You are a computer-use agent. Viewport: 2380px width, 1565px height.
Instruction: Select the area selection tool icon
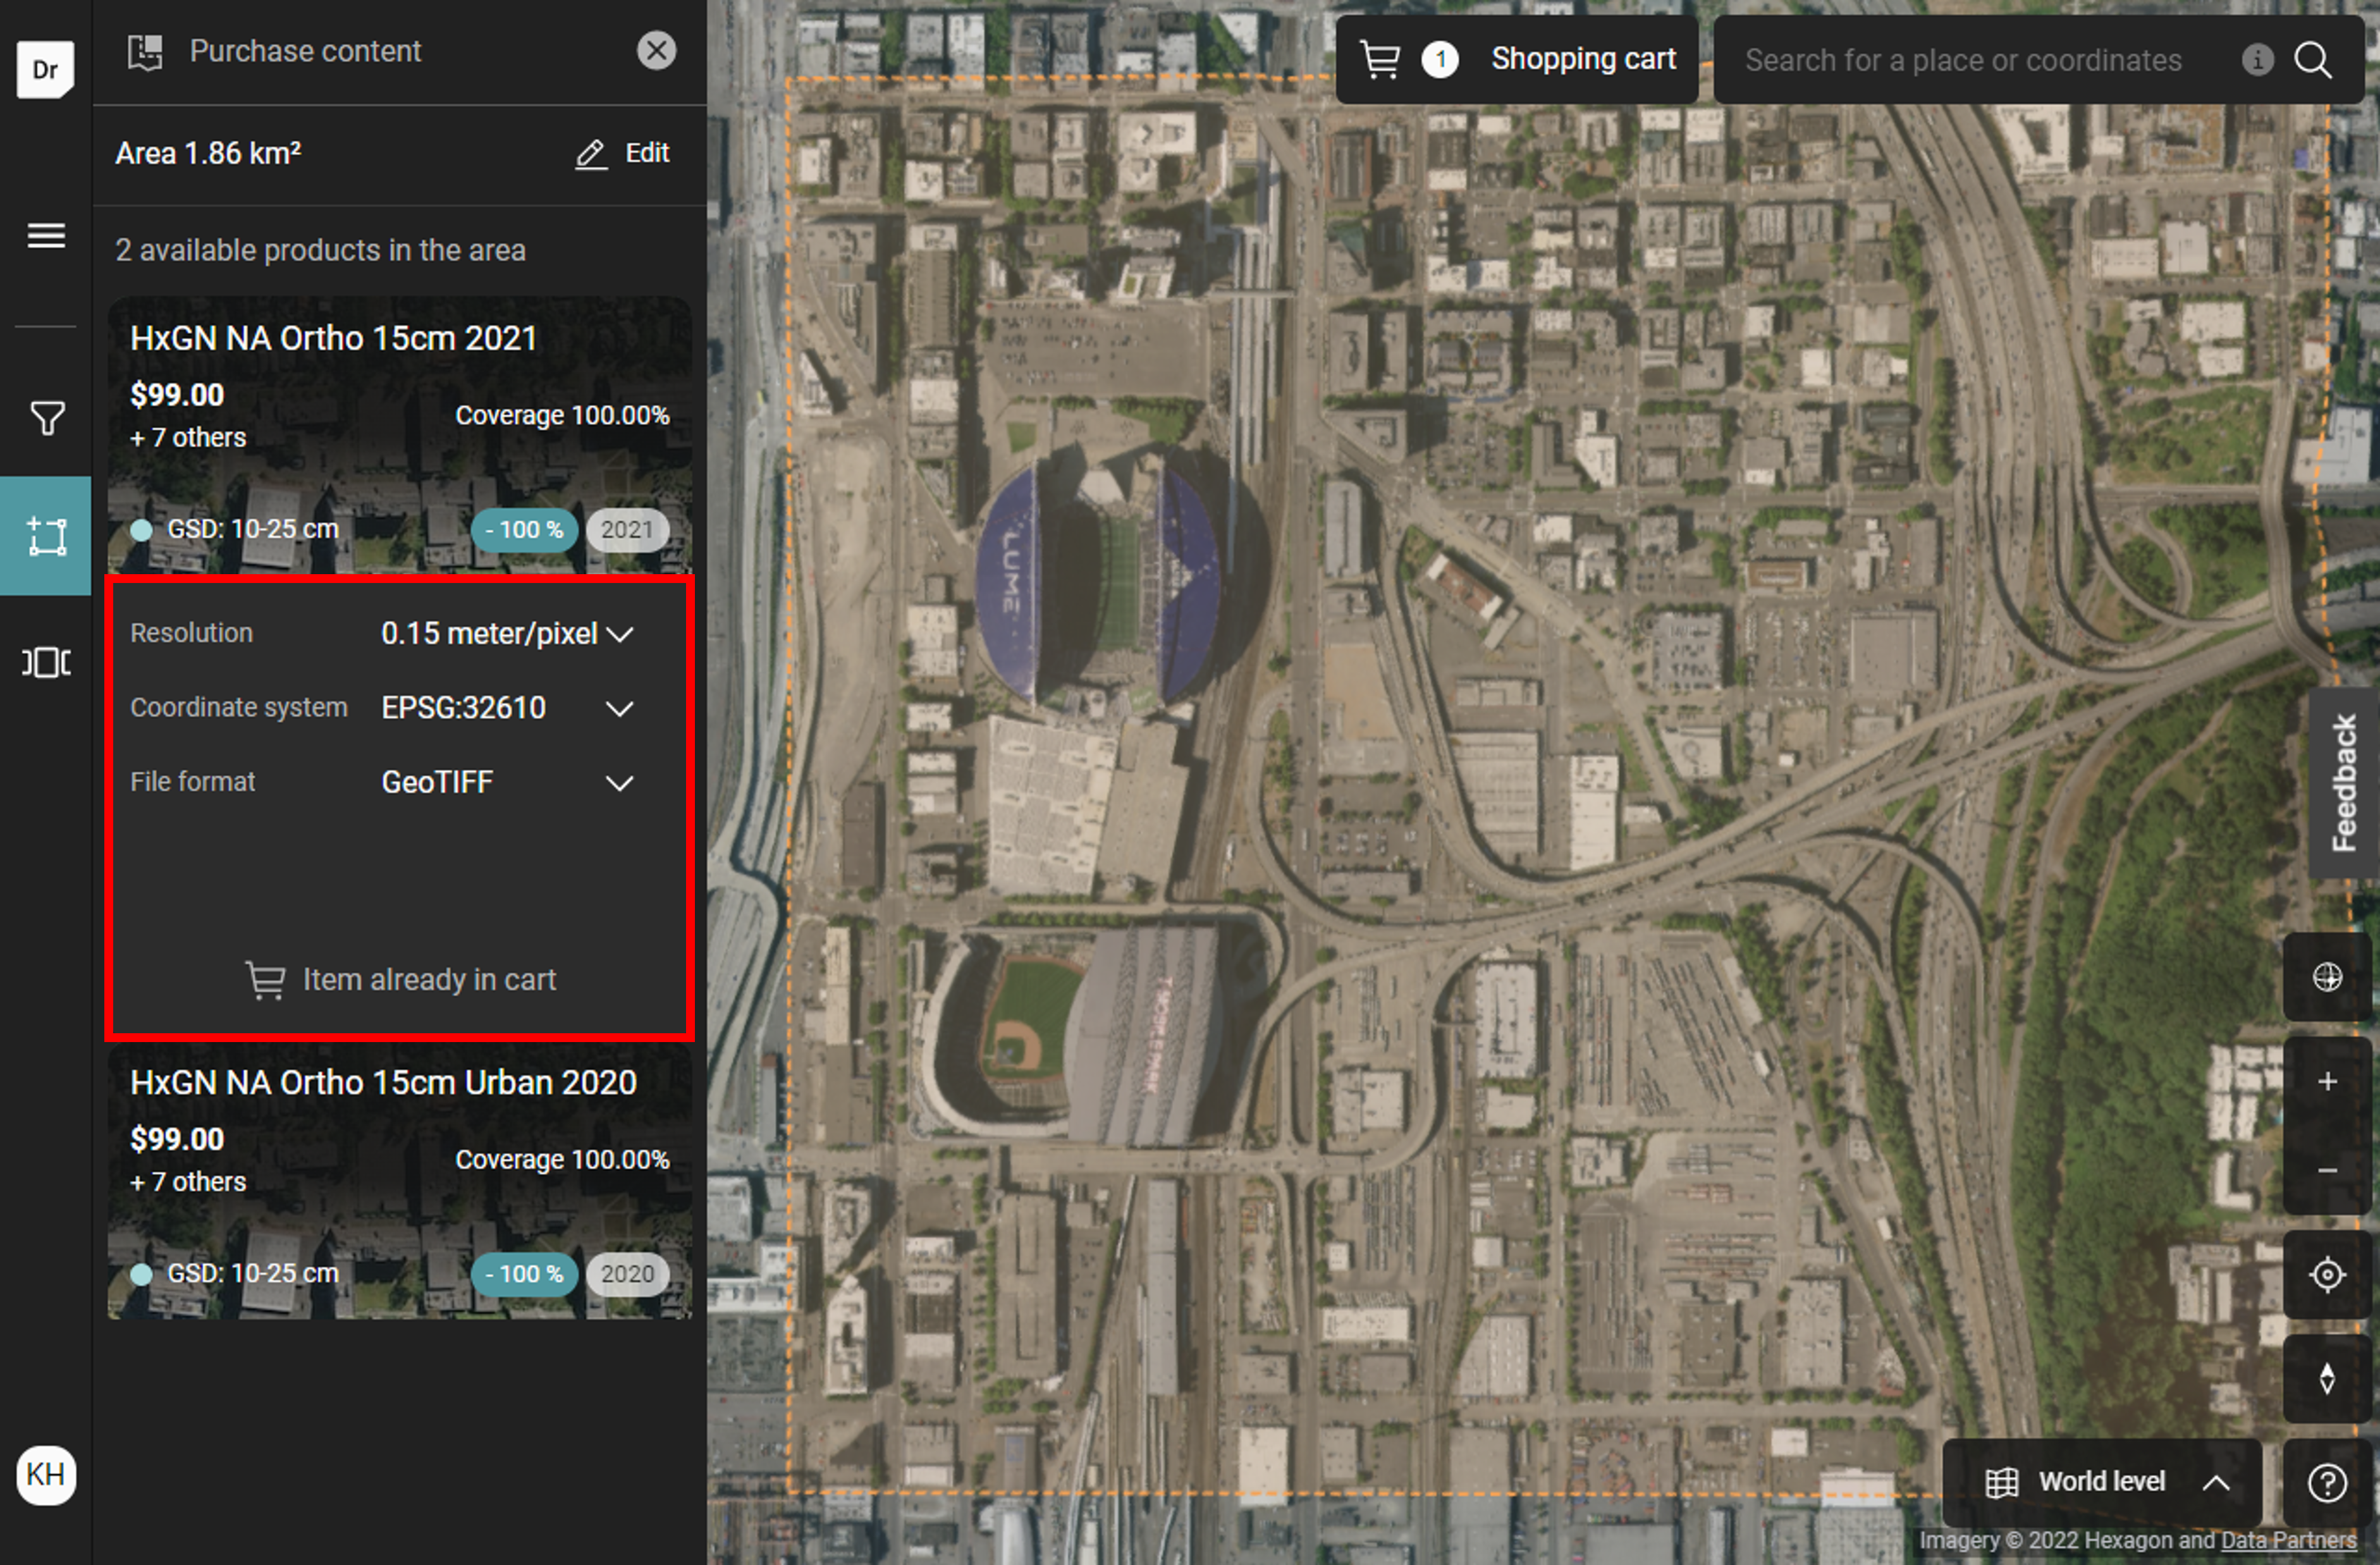click(46, 536)
